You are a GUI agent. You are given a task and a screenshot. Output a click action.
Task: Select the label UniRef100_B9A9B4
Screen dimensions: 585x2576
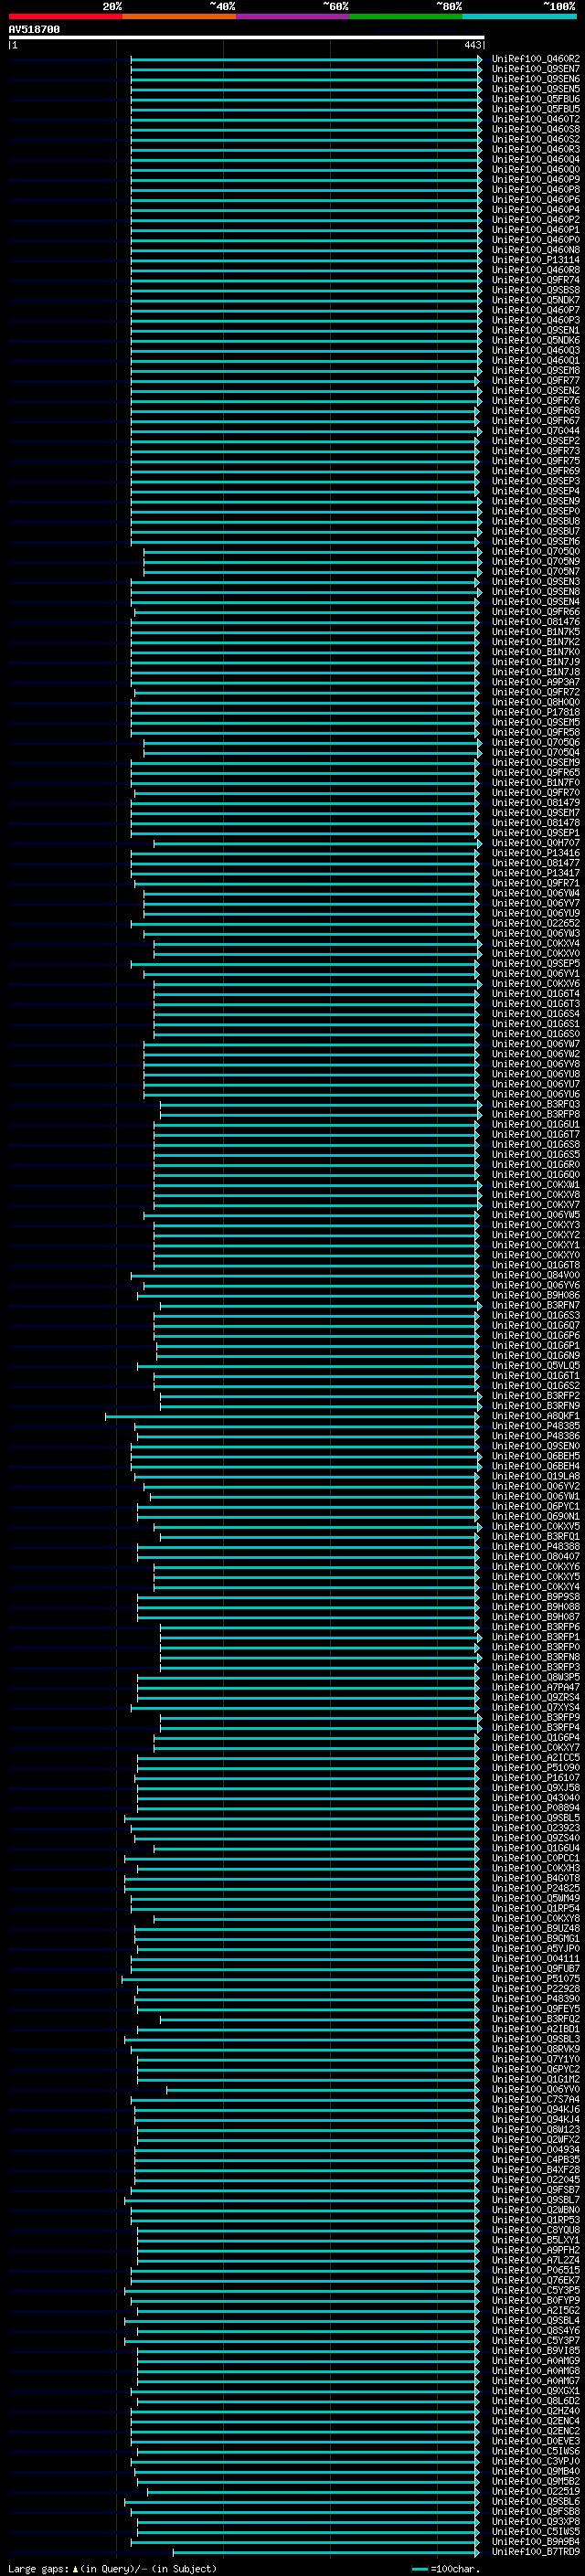[535, 2541]
